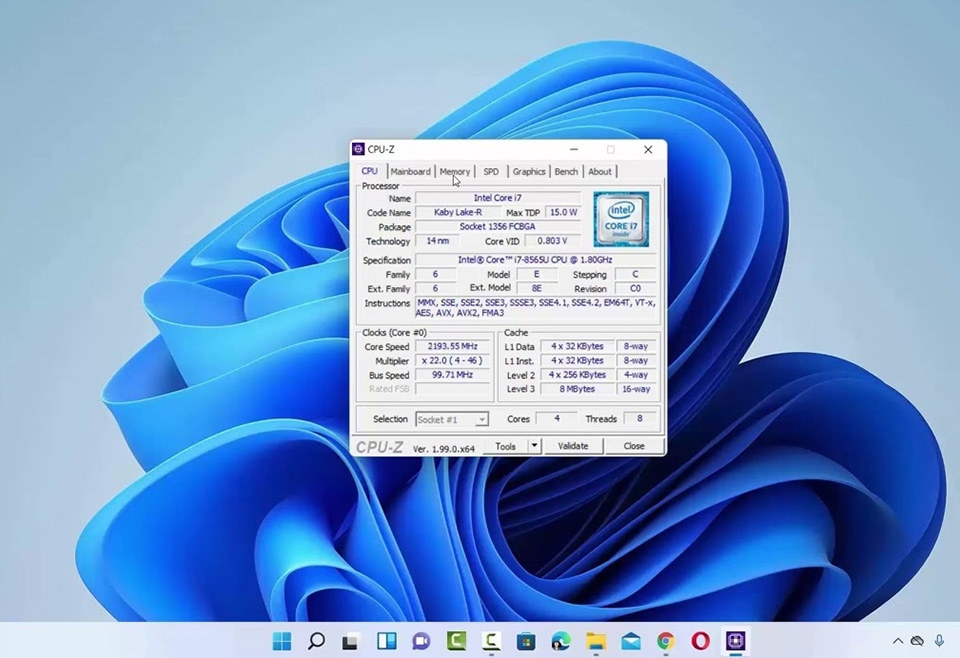Click the Technology 14 nm value
Viewport: 960px width, 658px height.
coord(437,241)
